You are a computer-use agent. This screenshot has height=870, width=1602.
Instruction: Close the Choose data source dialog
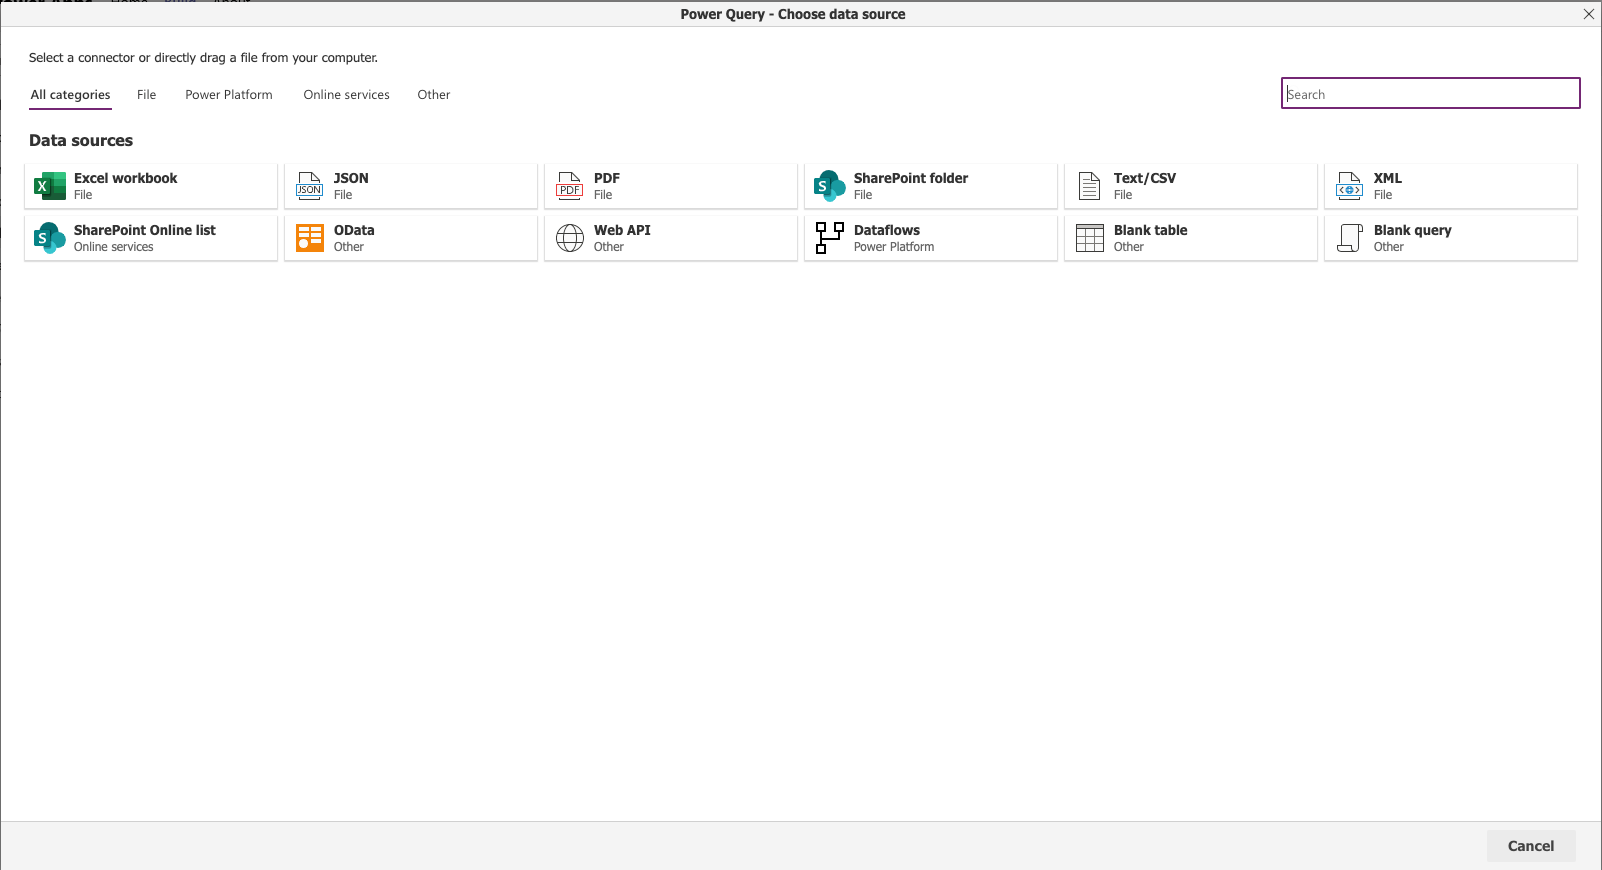pyautogui.click(x=1588, y=14)
